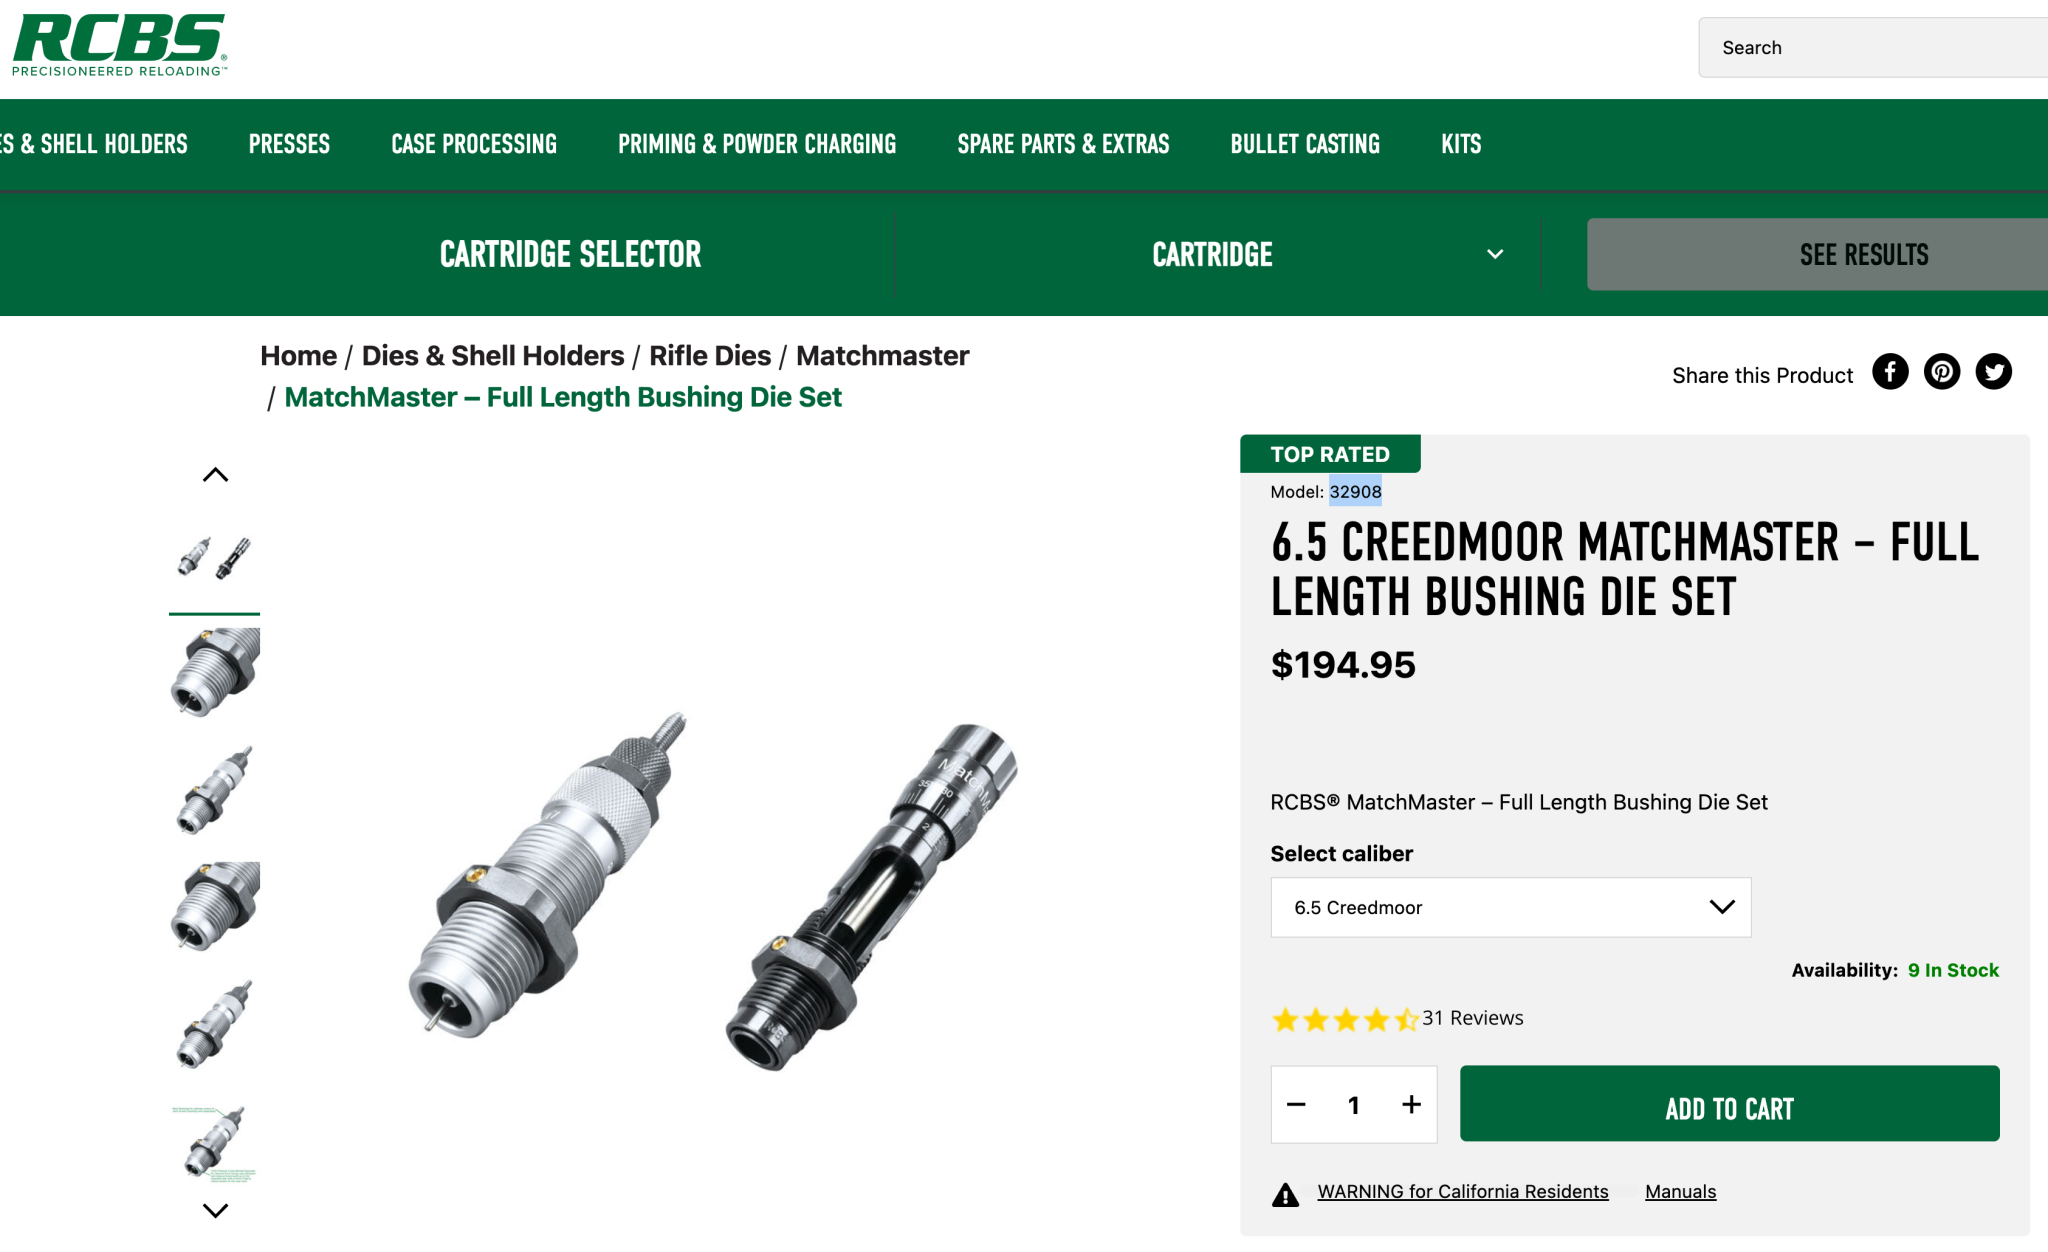
Task: Click the thumbnail carousel down arrow
Action: 215,1210
